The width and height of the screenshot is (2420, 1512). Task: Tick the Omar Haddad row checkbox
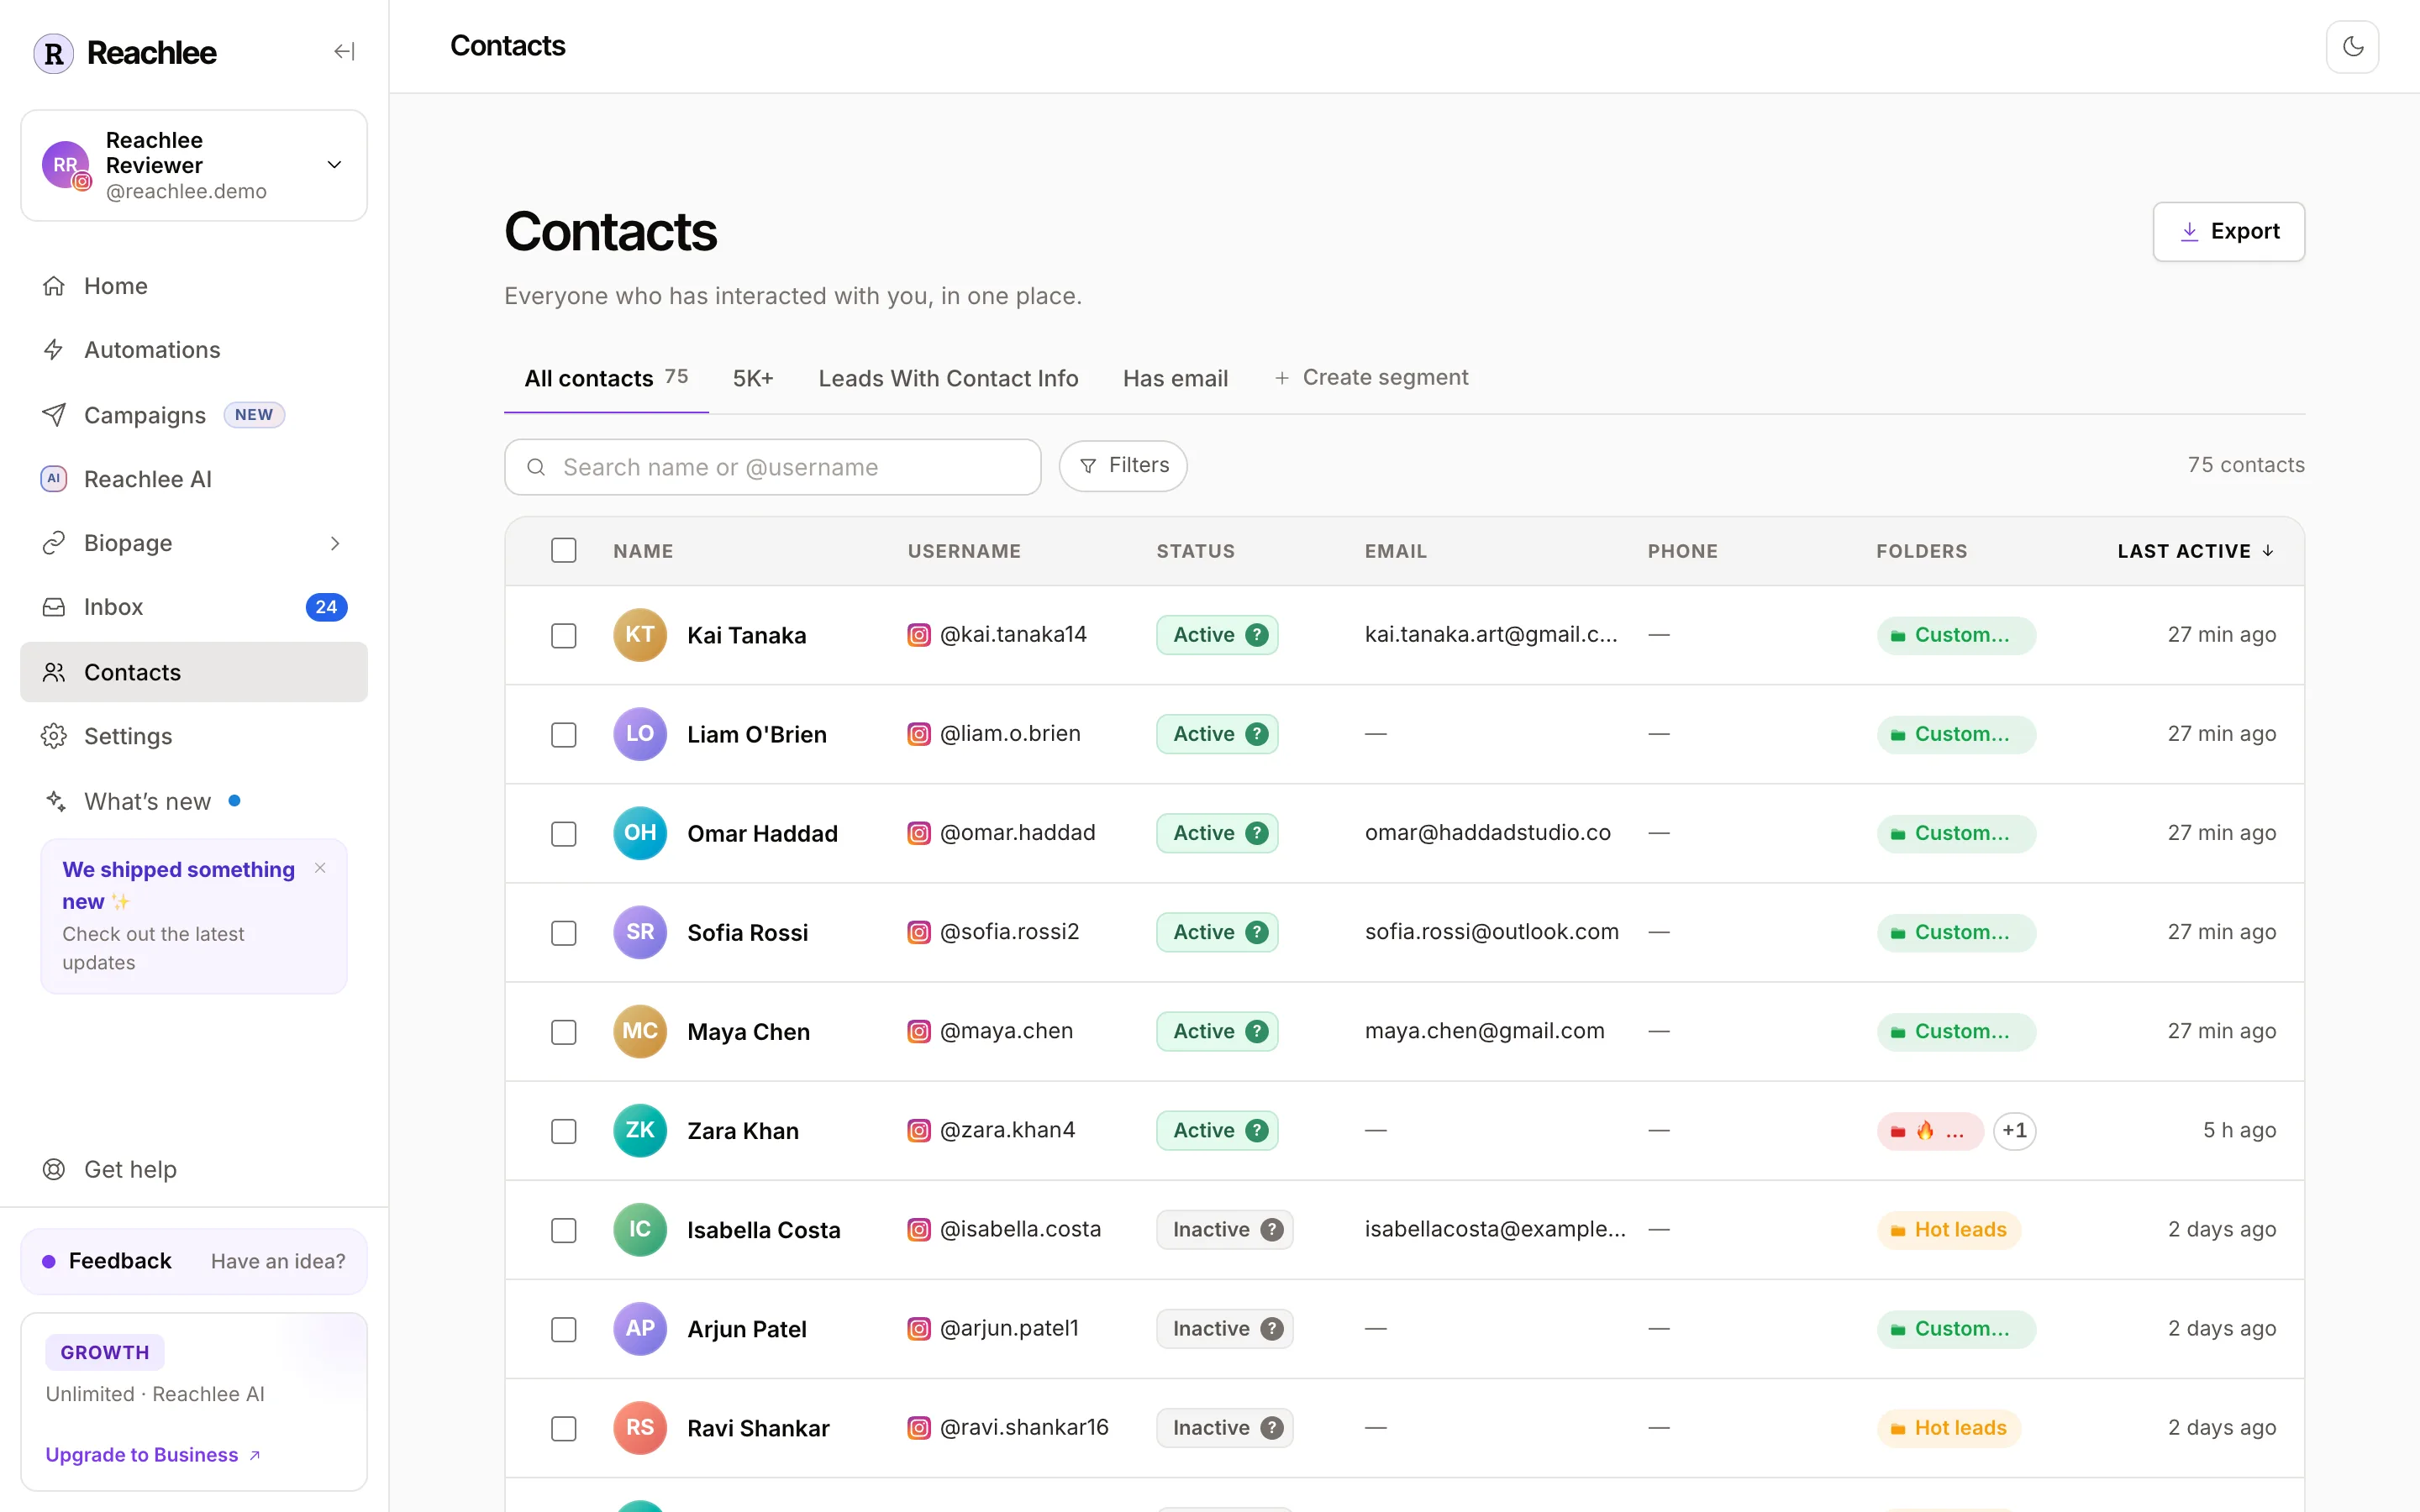click(564, 834)
